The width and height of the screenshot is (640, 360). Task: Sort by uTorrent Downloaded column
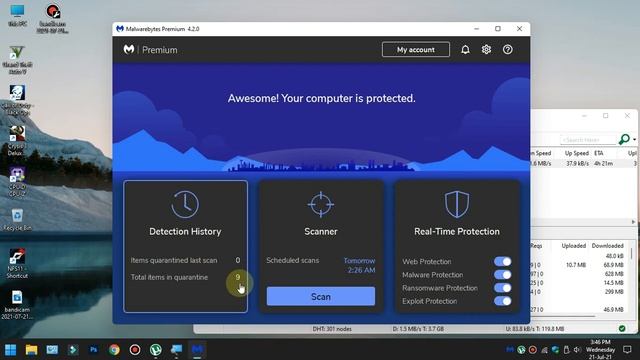pos(607,246)
